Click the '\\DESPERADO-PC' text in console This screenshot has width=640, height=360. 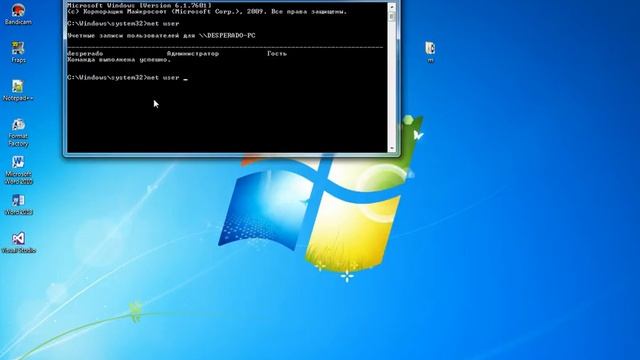pos(227,36)
